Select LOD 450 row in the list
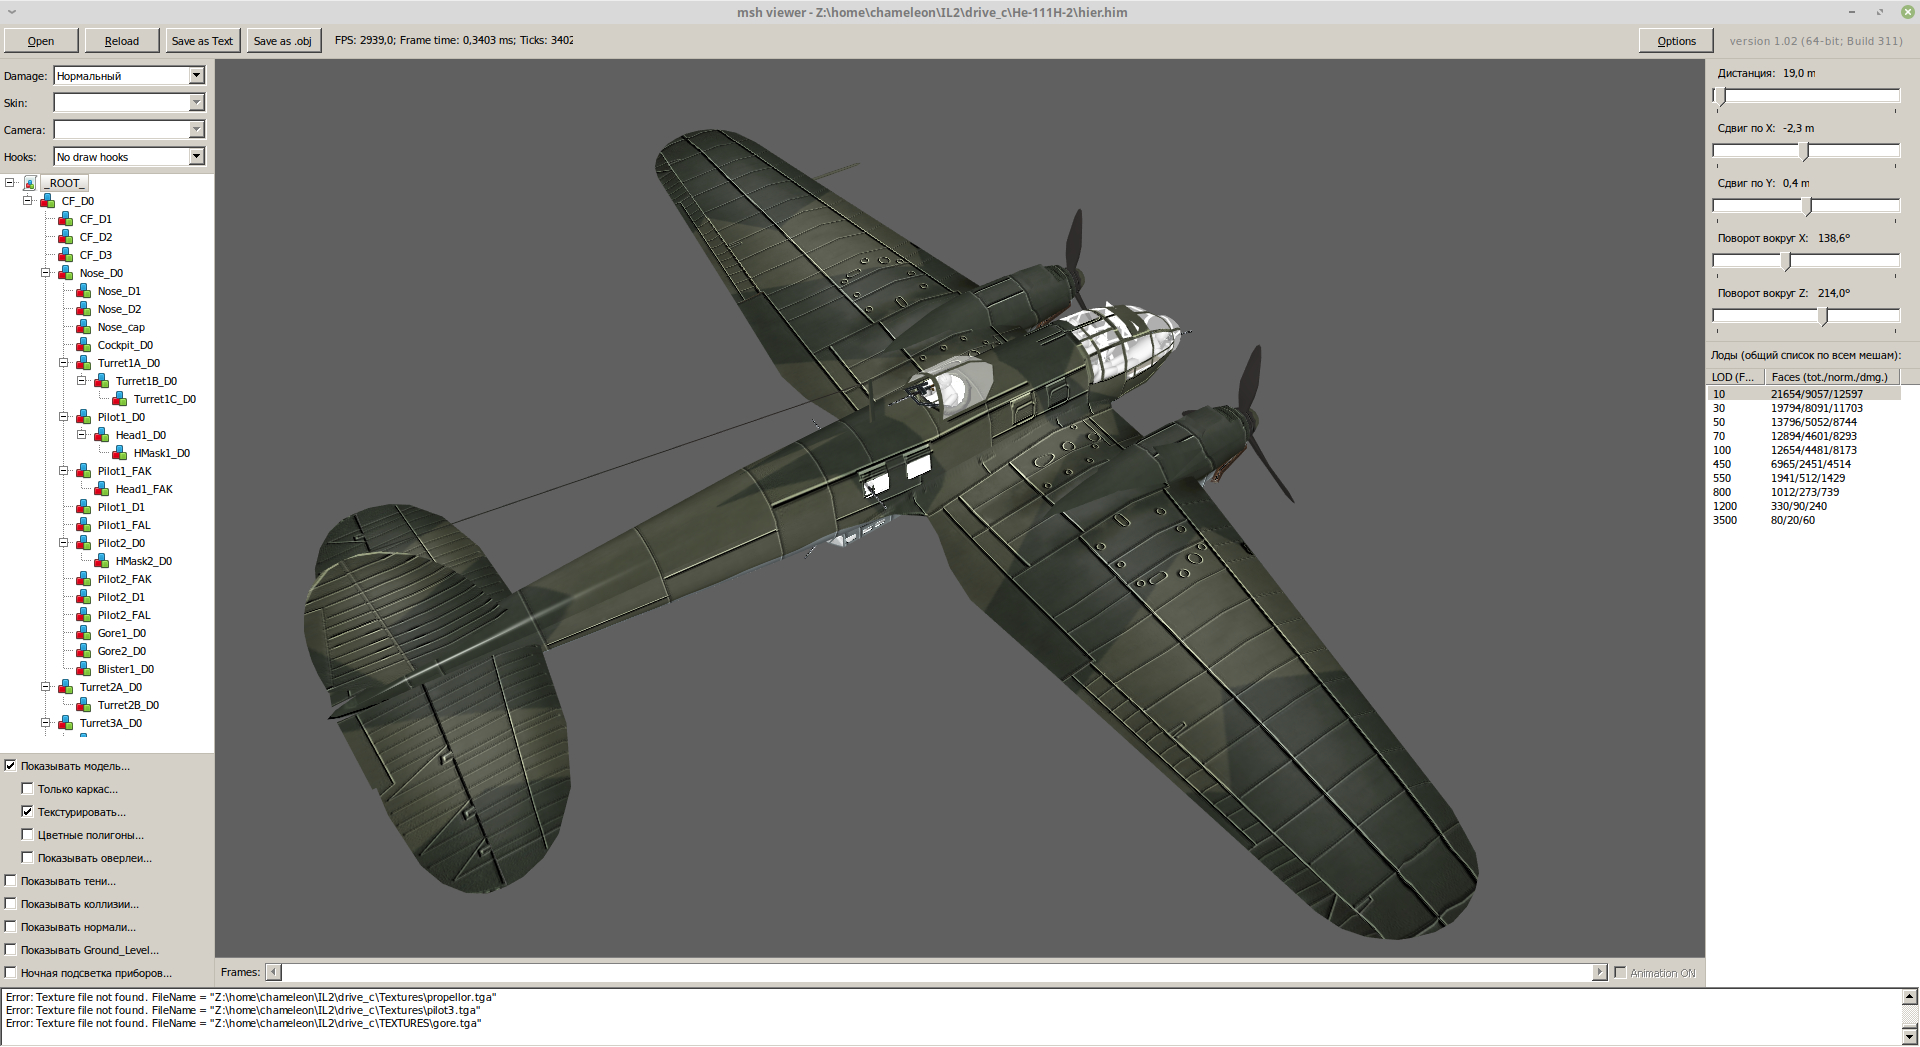Screen dimensions: 1920x1047 pos(1804,464)
